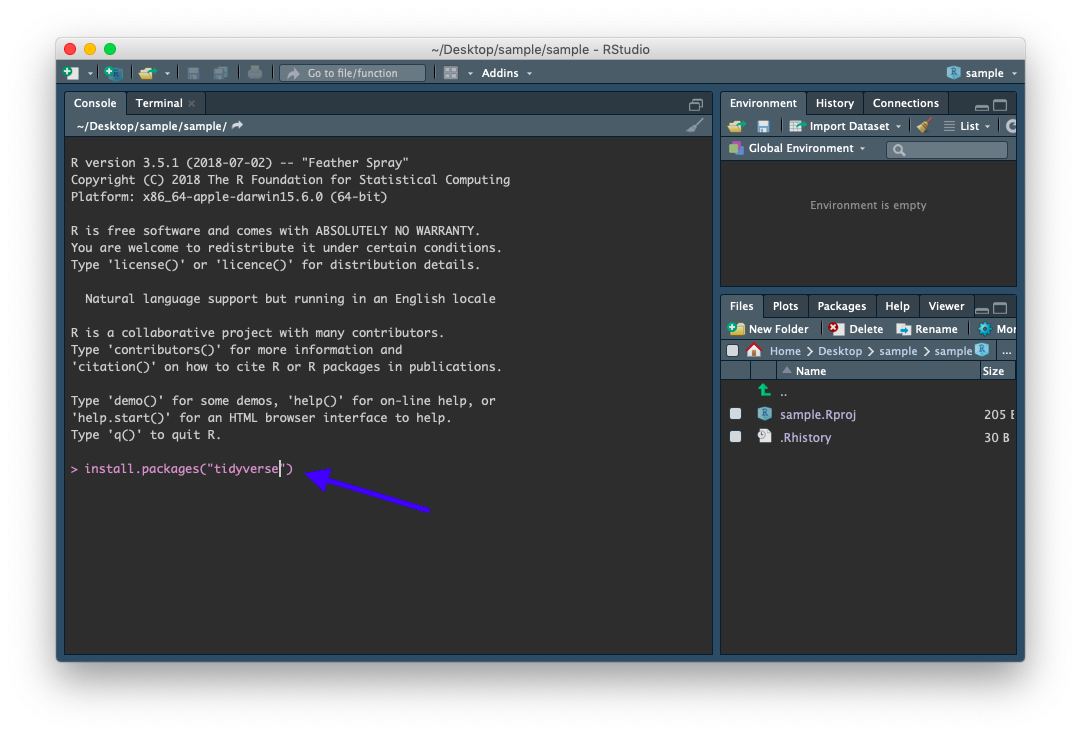Select the History tab
1081x736 pixels.
click(x=835, y=103)
